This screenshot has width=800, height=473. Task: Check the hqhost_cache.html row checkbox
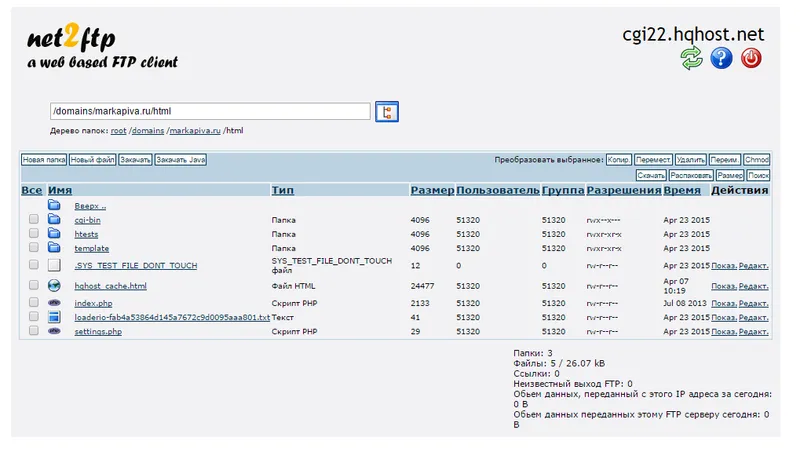pos(34,285)
